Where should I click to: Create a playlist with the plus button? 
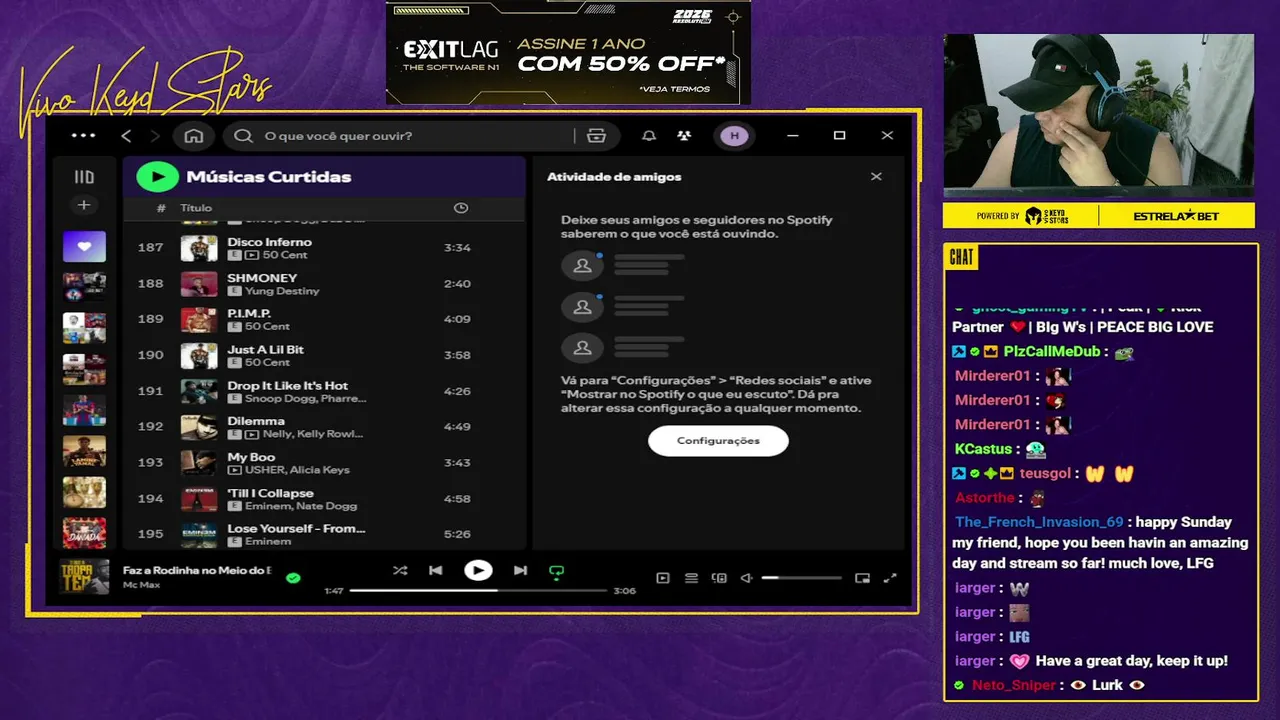84,205
